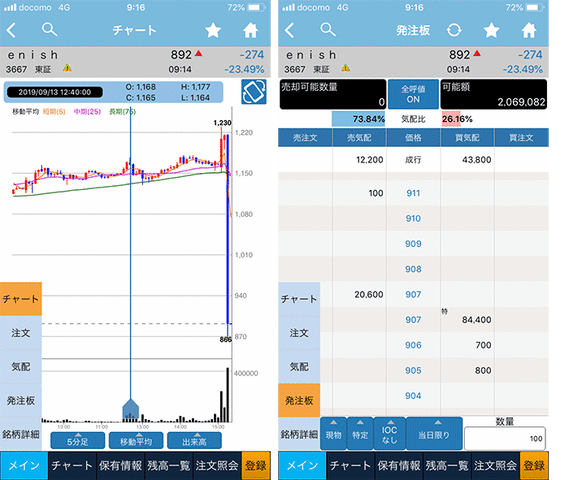Tap 残高一覧 in the 発注板 bottom bar
The image size is (569, 480).
coord(447,465)
